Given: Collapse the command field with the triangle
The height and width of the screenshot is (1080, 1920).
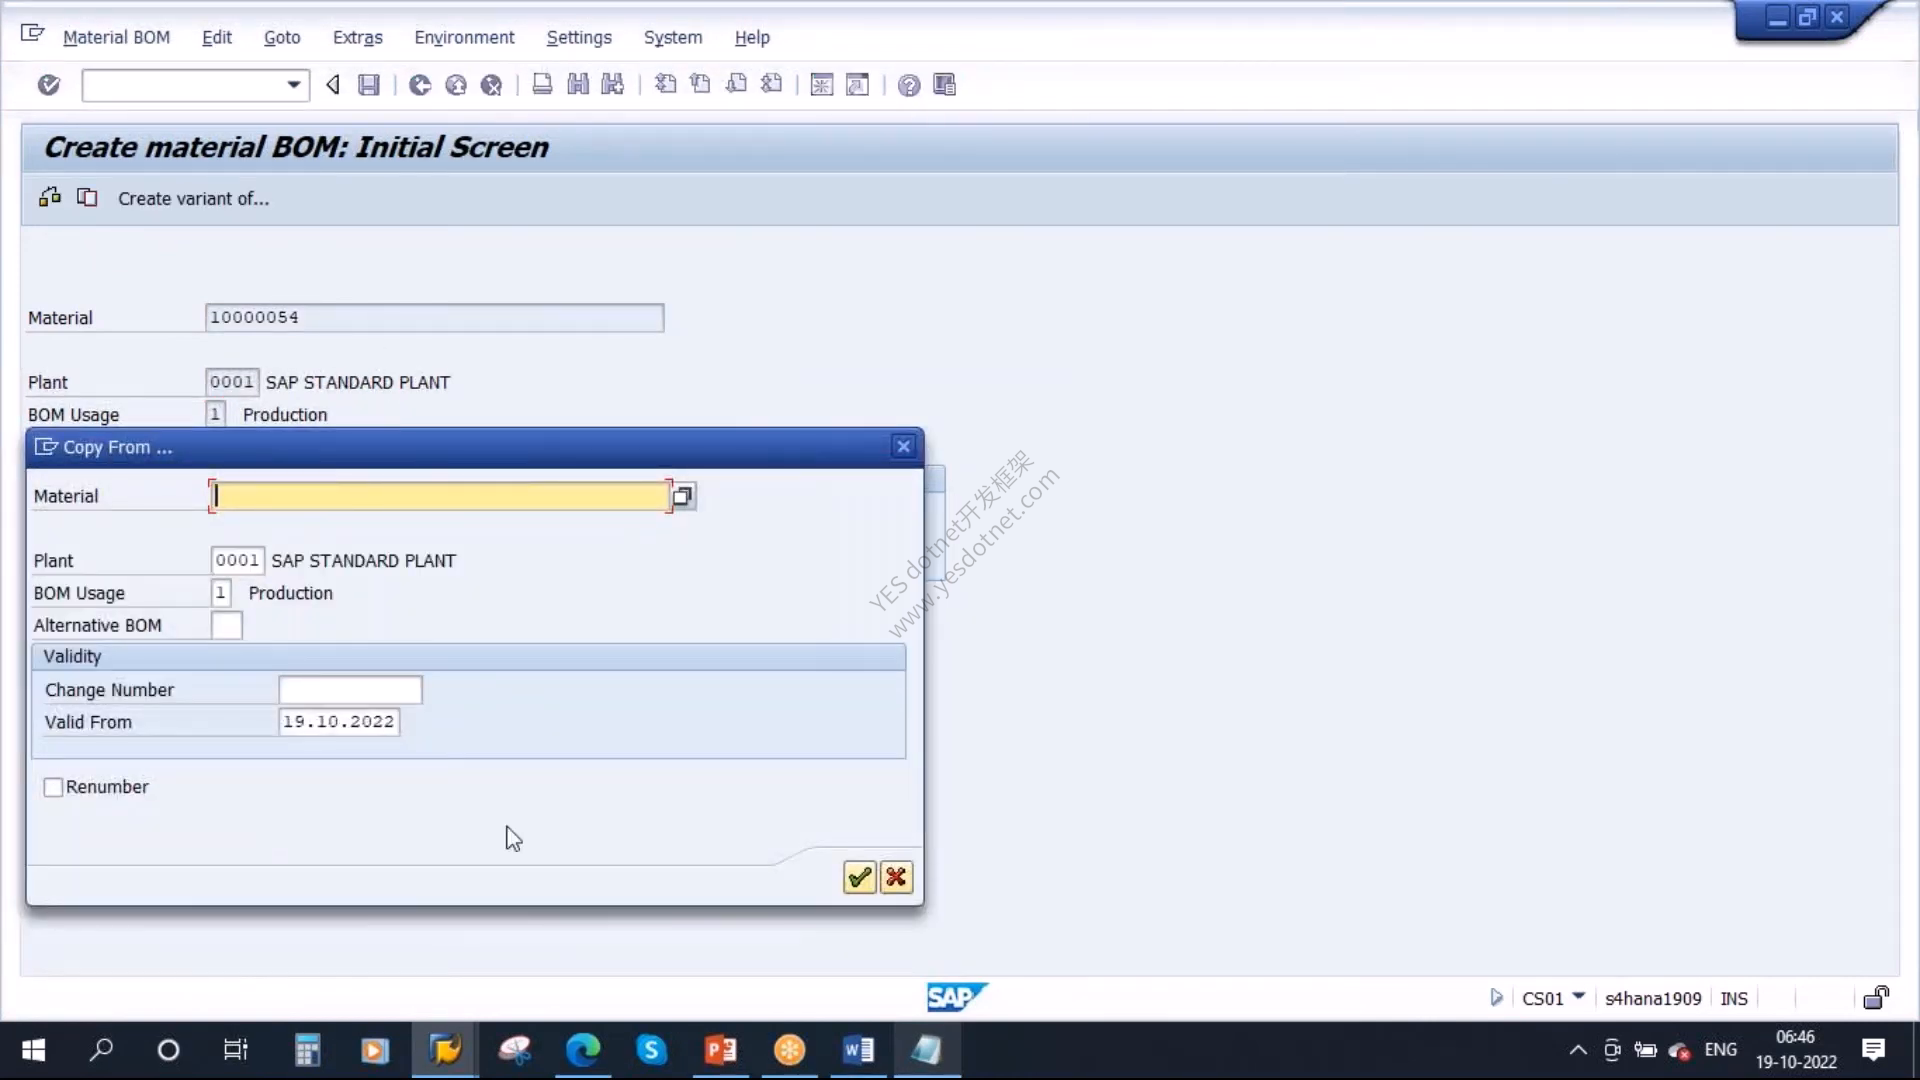Looking at the screenshot, I should (333, 85).
